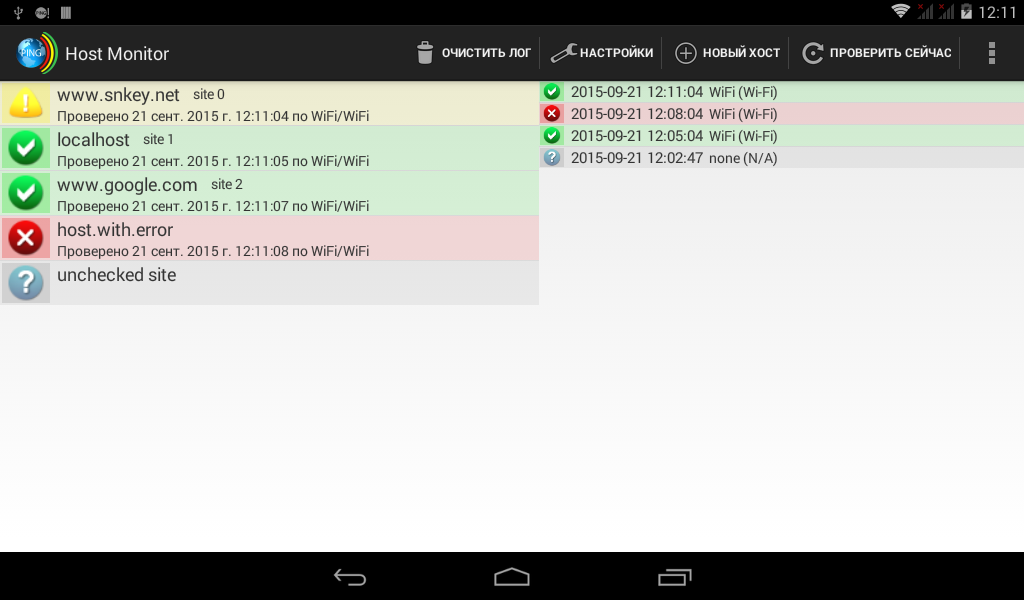This screenshot has height=600, width=1024.
Task: Tap the Android home navigation button
Action: click(x=512, y=576)
